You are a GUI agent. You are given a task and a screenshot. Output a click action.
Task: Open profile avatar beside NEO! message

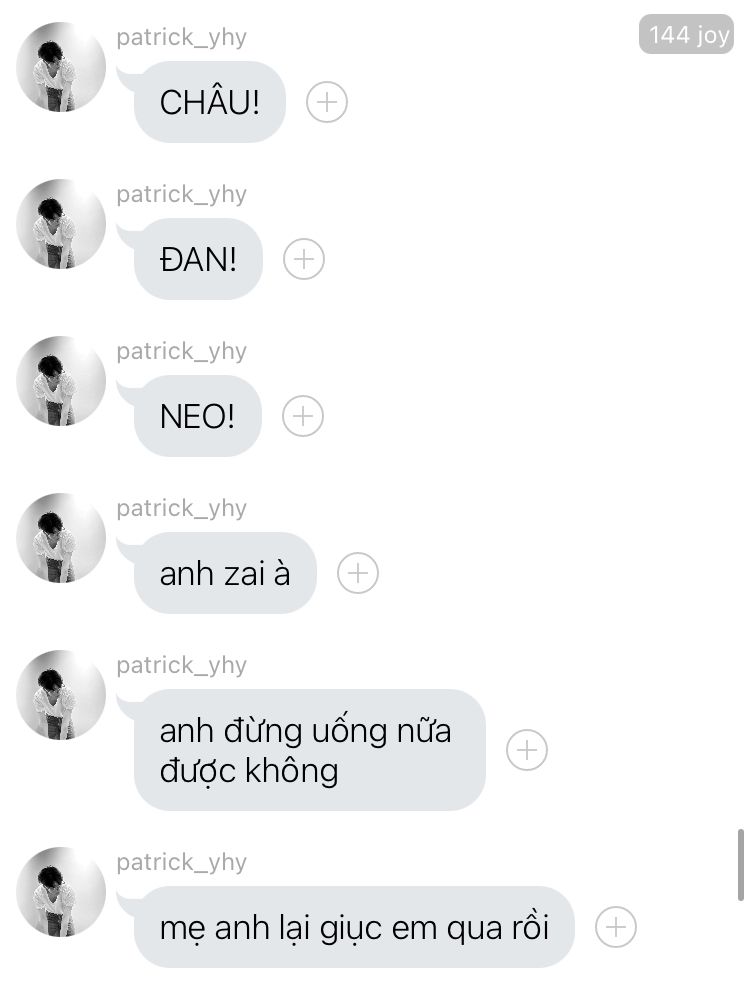pos(61,381)
